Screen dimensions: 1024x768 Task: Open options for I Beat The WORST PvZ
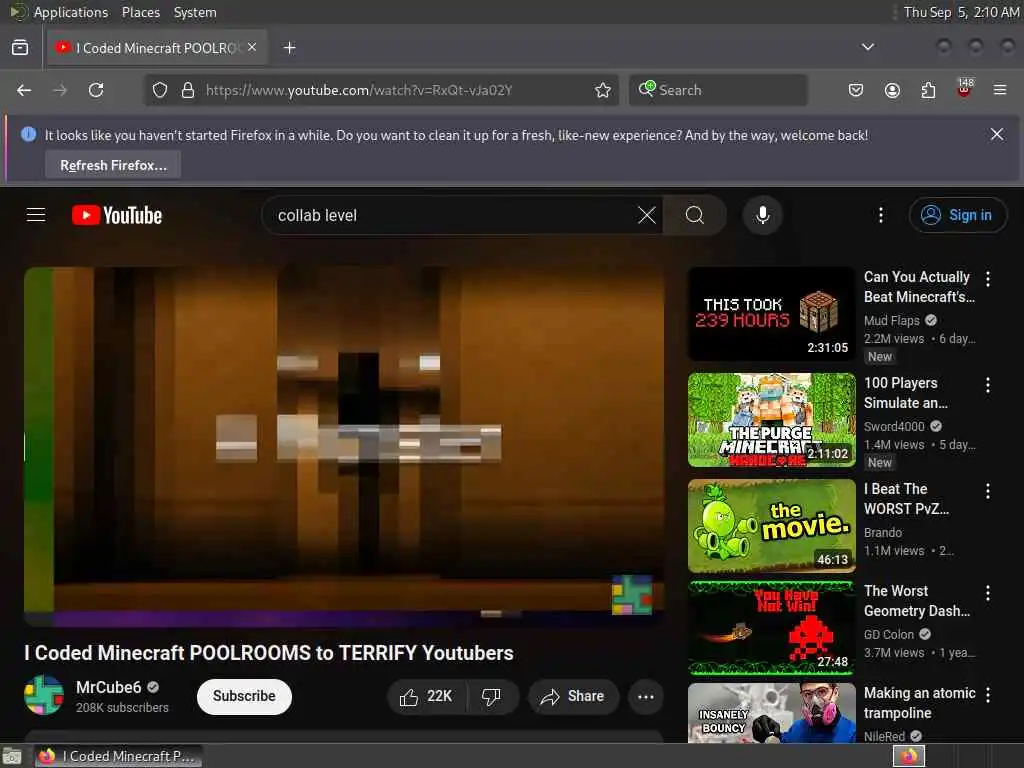987,490
